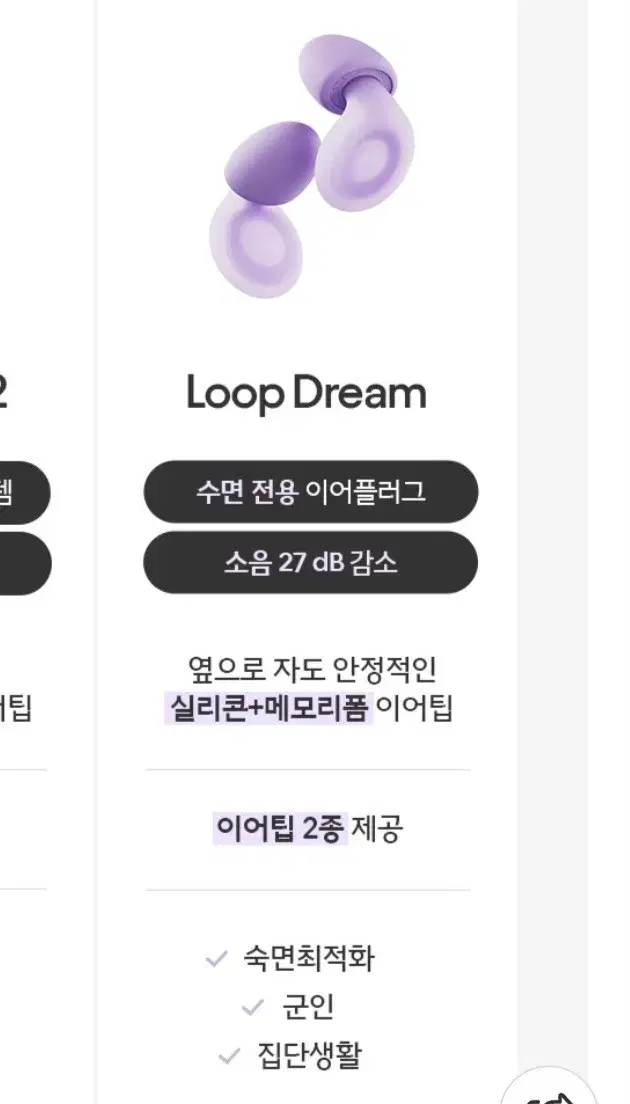The image size is (630, 1104).
Task: Open the Loop Dream product title
Action: tap(307, 394)
